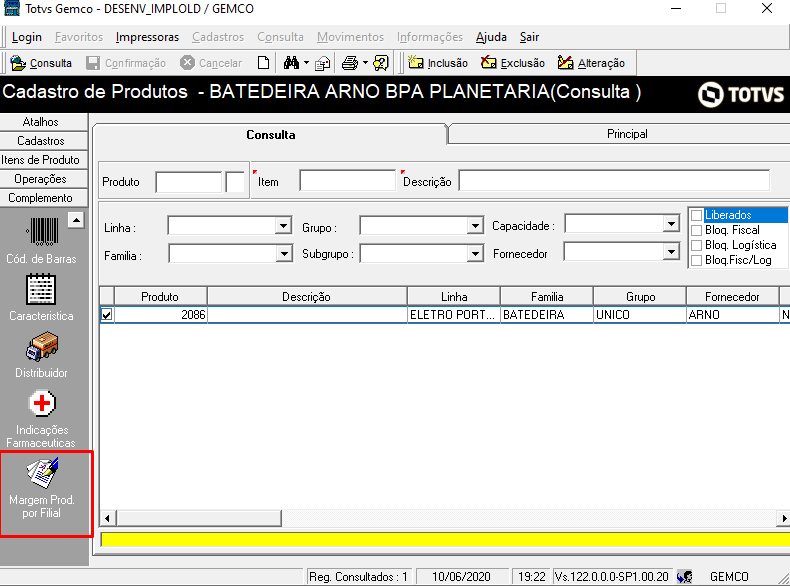Open the Caracteristica sidebar shortcut

pyautogui.click(x=41, y=297)
